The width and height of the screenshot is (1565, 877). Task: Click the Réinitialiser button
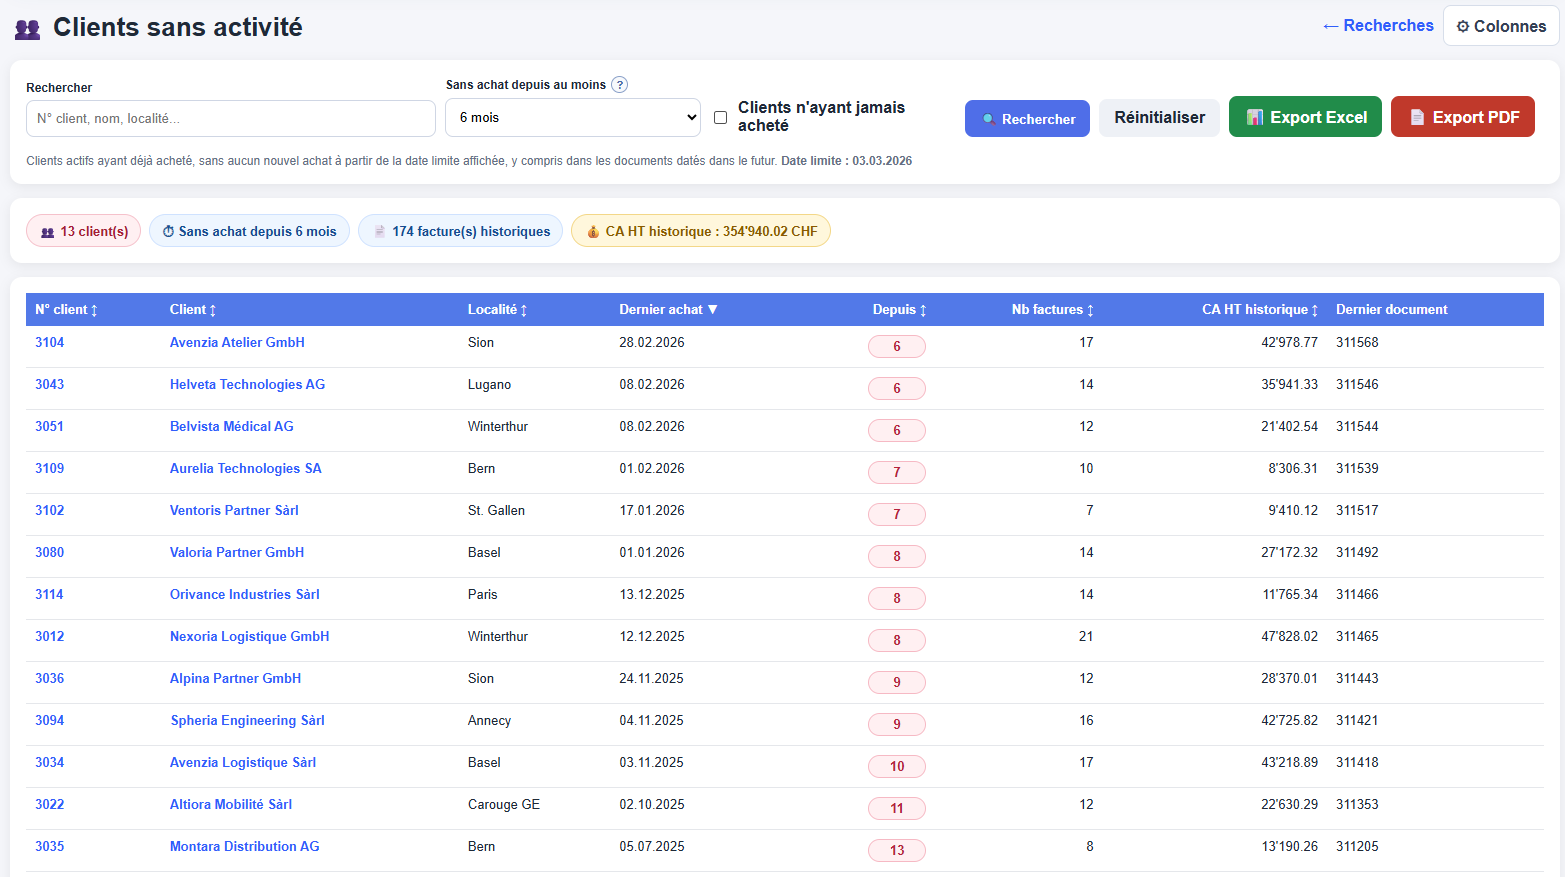click(1160, 118)
